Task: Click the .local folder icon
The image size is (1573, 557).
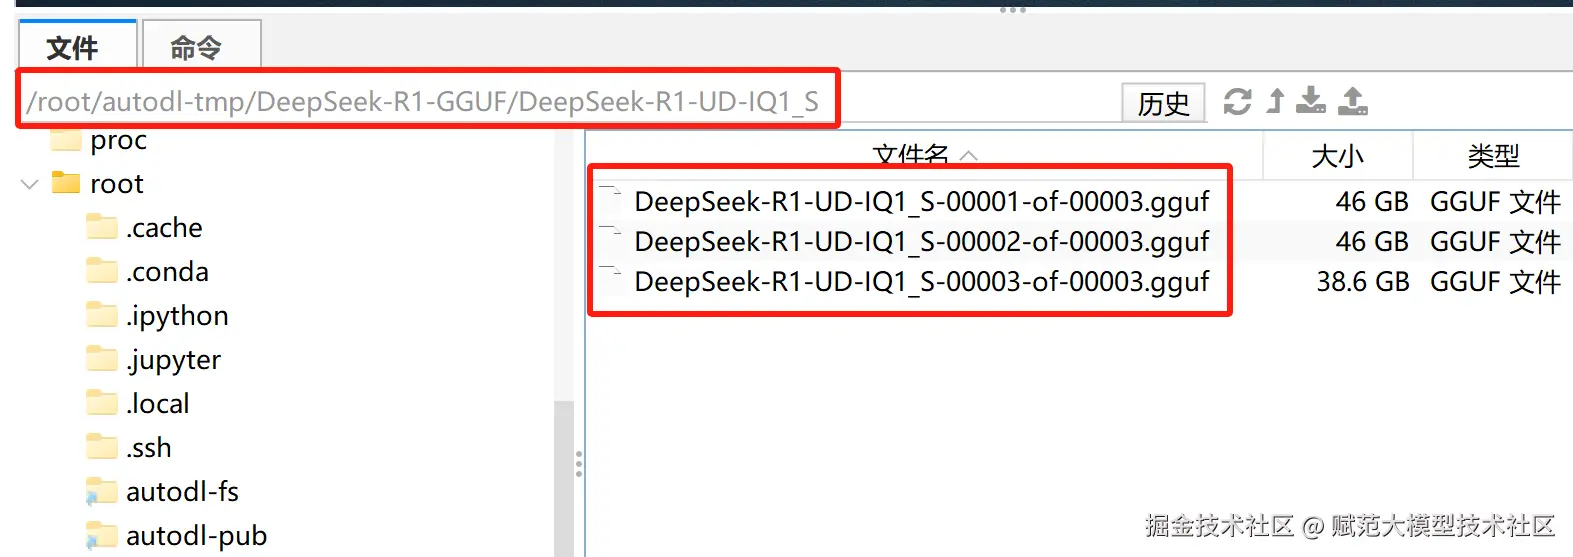Action: [102, 403]
